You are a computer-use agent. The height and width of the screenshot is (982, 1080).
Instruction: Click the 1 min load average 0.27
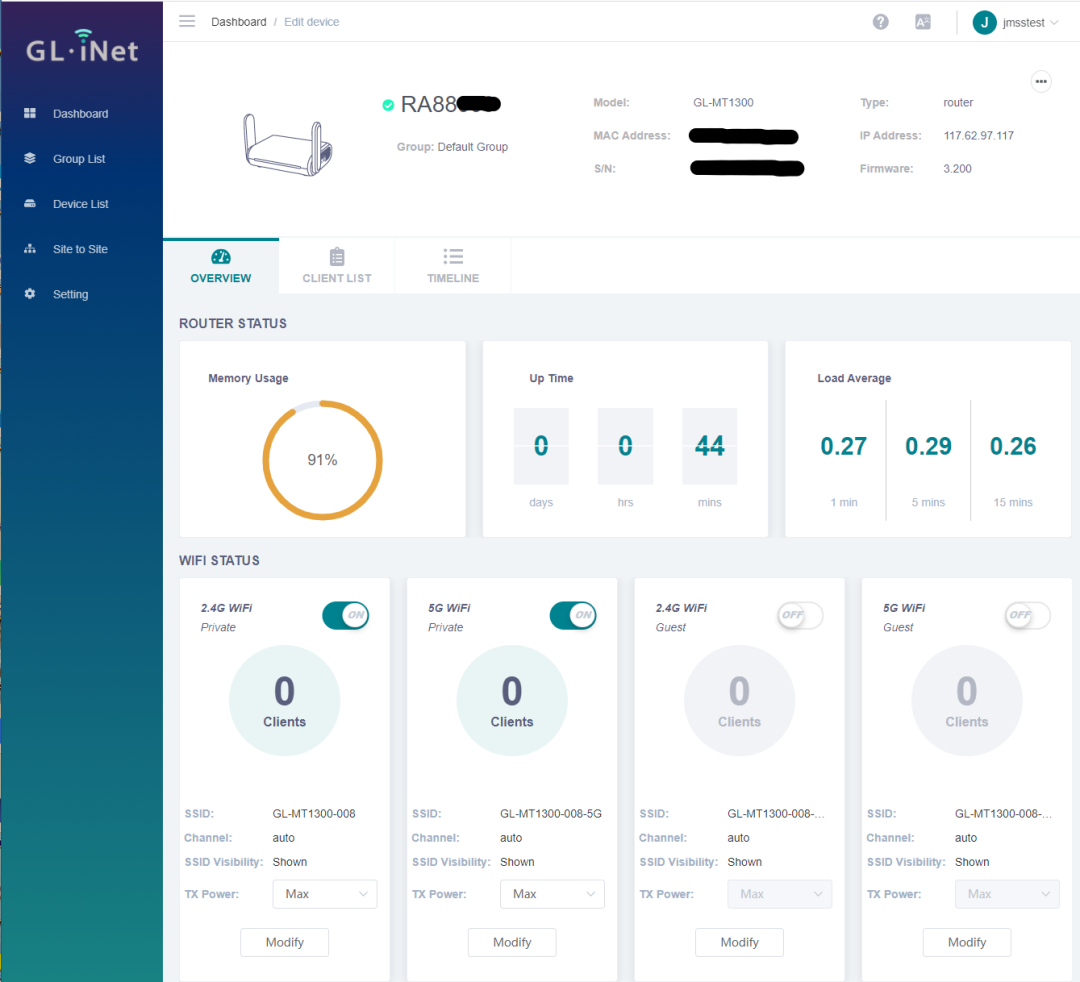tap(843, 446)
